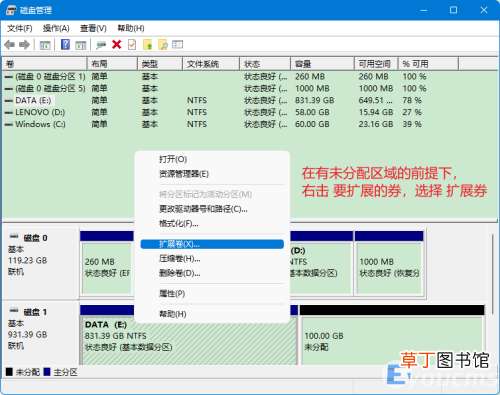
Task: Click the 磁盘 1 disk icon
Action: (14, 311)
